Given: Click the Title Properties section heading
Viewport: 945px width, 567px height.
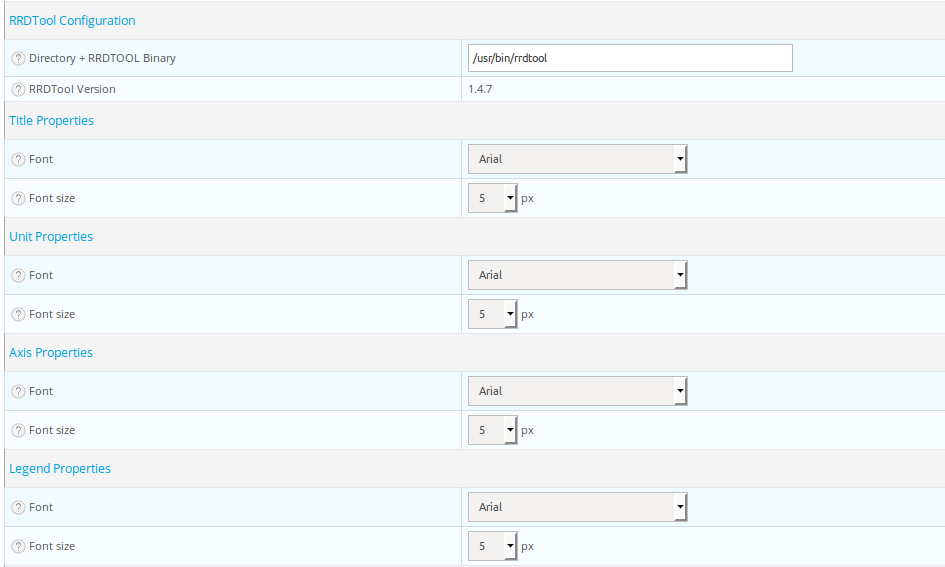Looking at the screenshot, I should pyautogui.click(x=51, y=121).
